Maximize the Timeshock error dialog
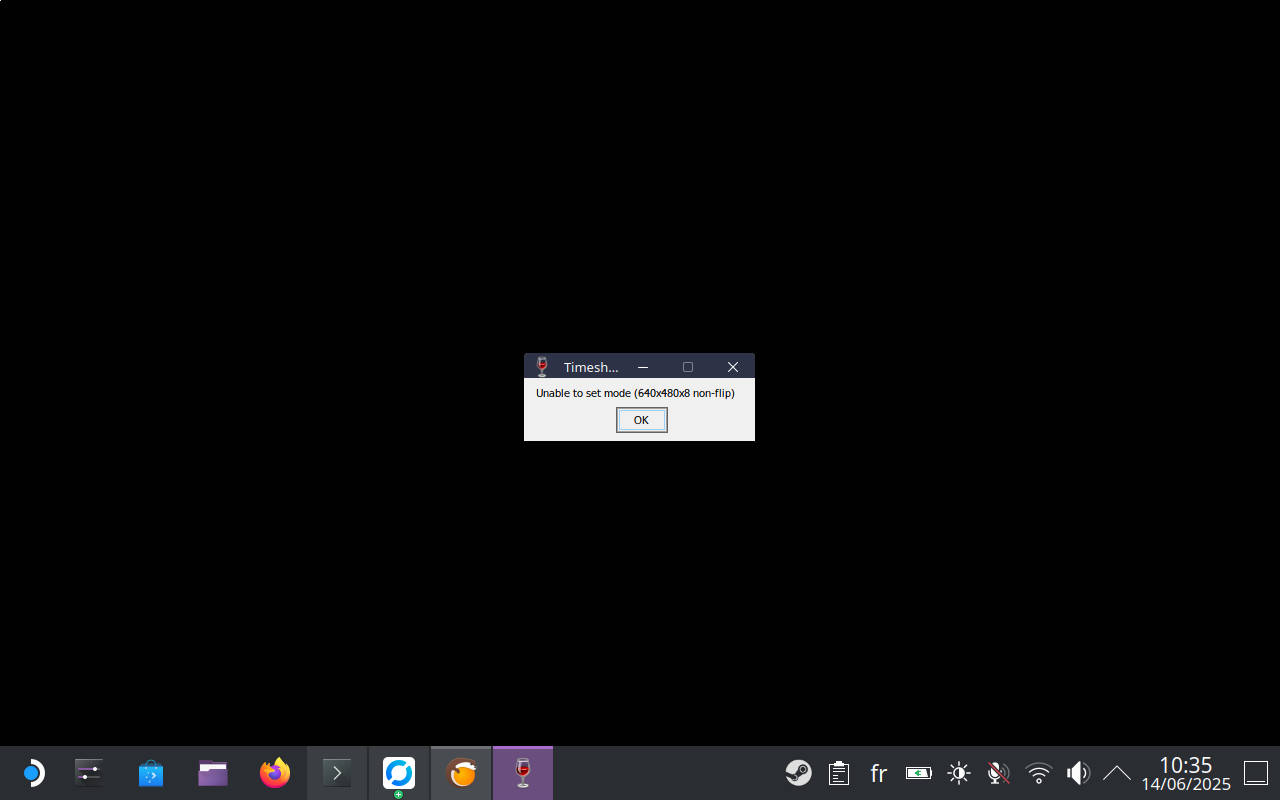The width and height of the screenshot is (1280, 800). point(688,367)
